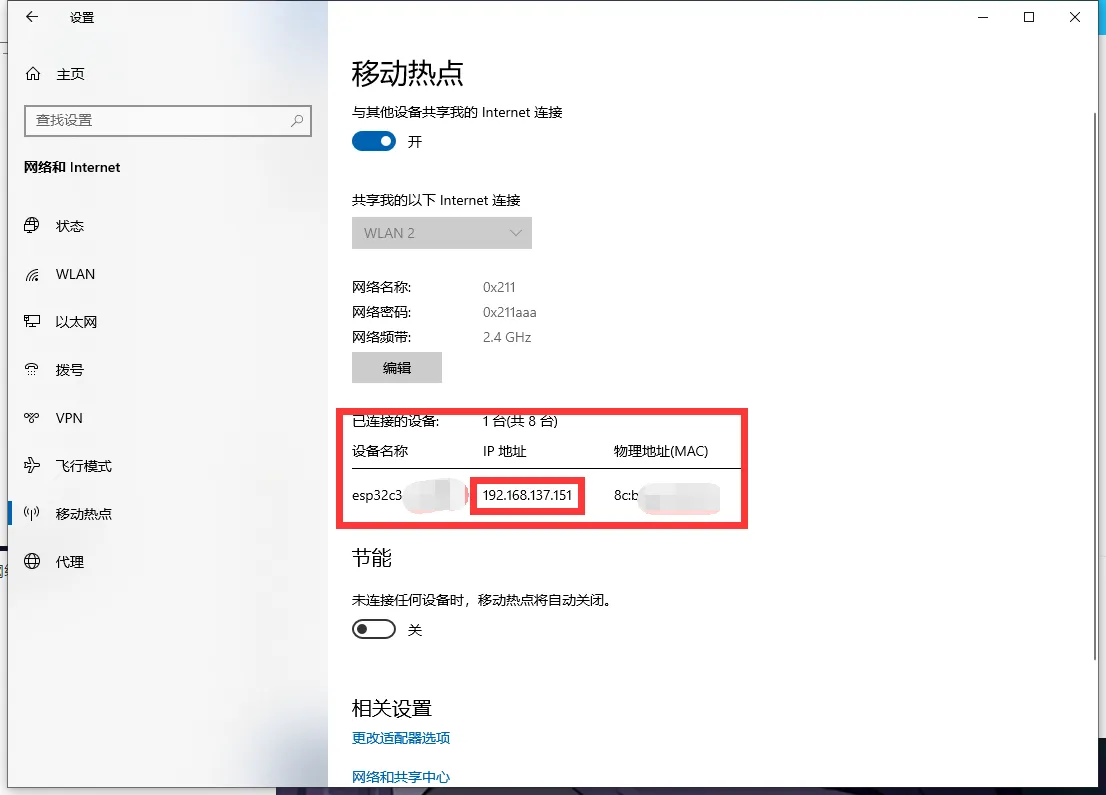1106x795 pixels.
Task: Turn off the mobile hotspot sharing toggle
Action: coord(374,141)
